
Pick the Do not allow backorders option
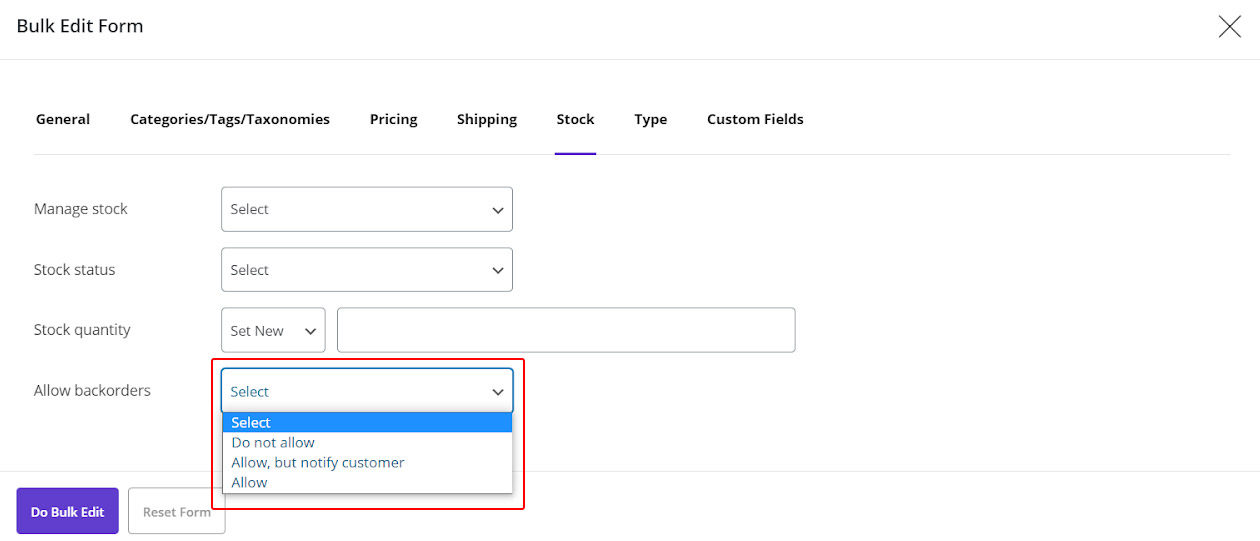point(273,442)
